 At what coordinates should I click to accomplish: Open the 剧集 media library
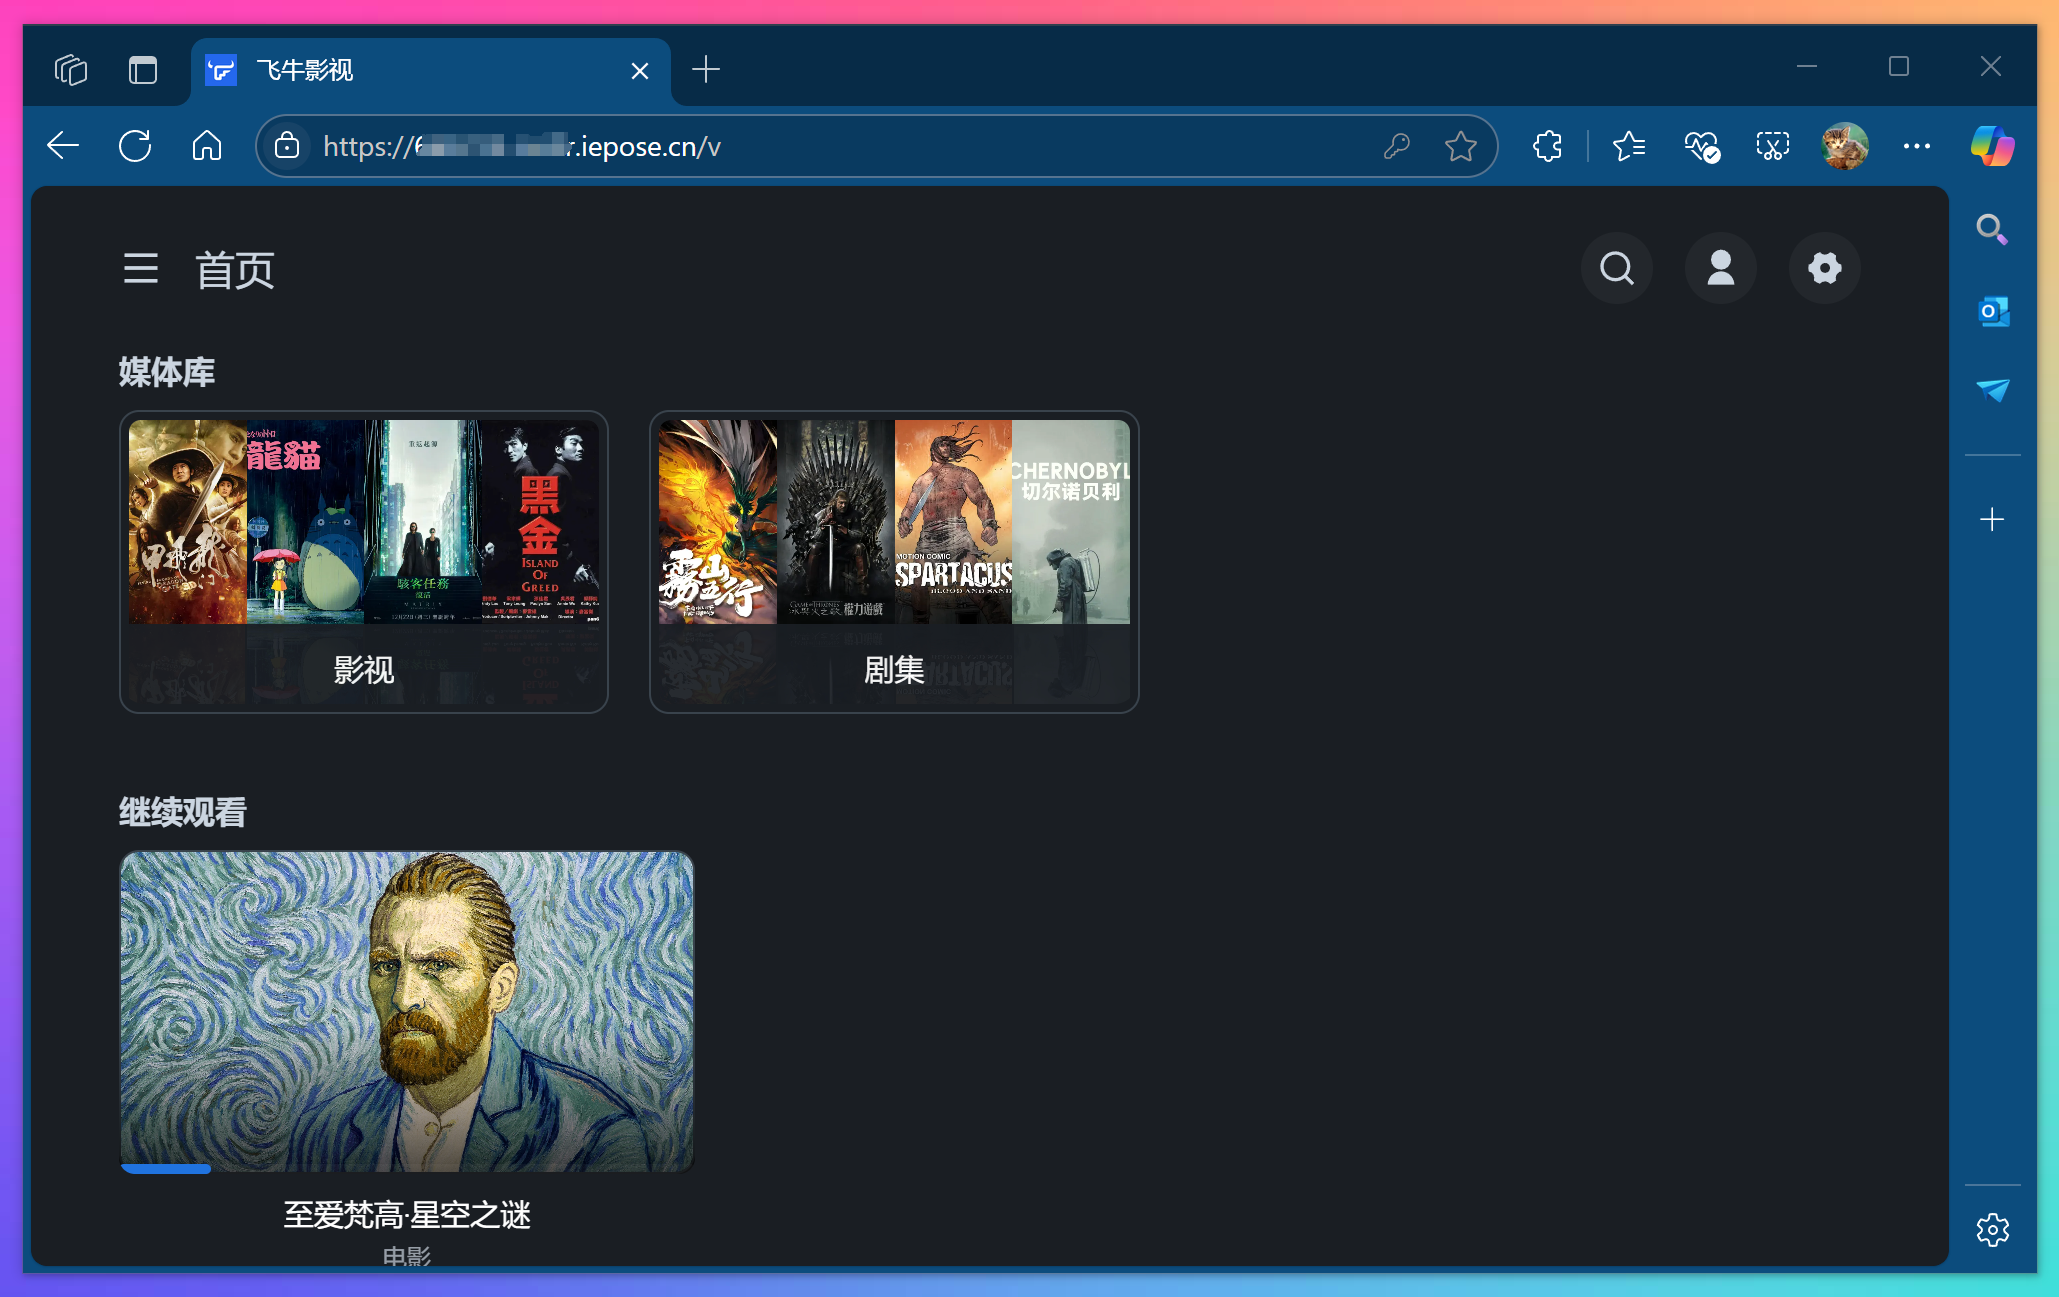(893, 560)
